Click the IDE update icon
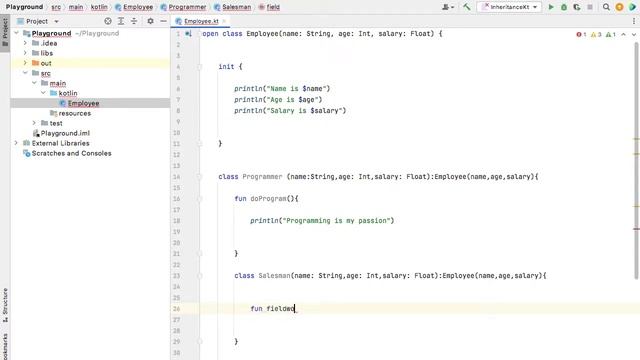This screenshot has width=640, height=360. [x=619, y=7]
